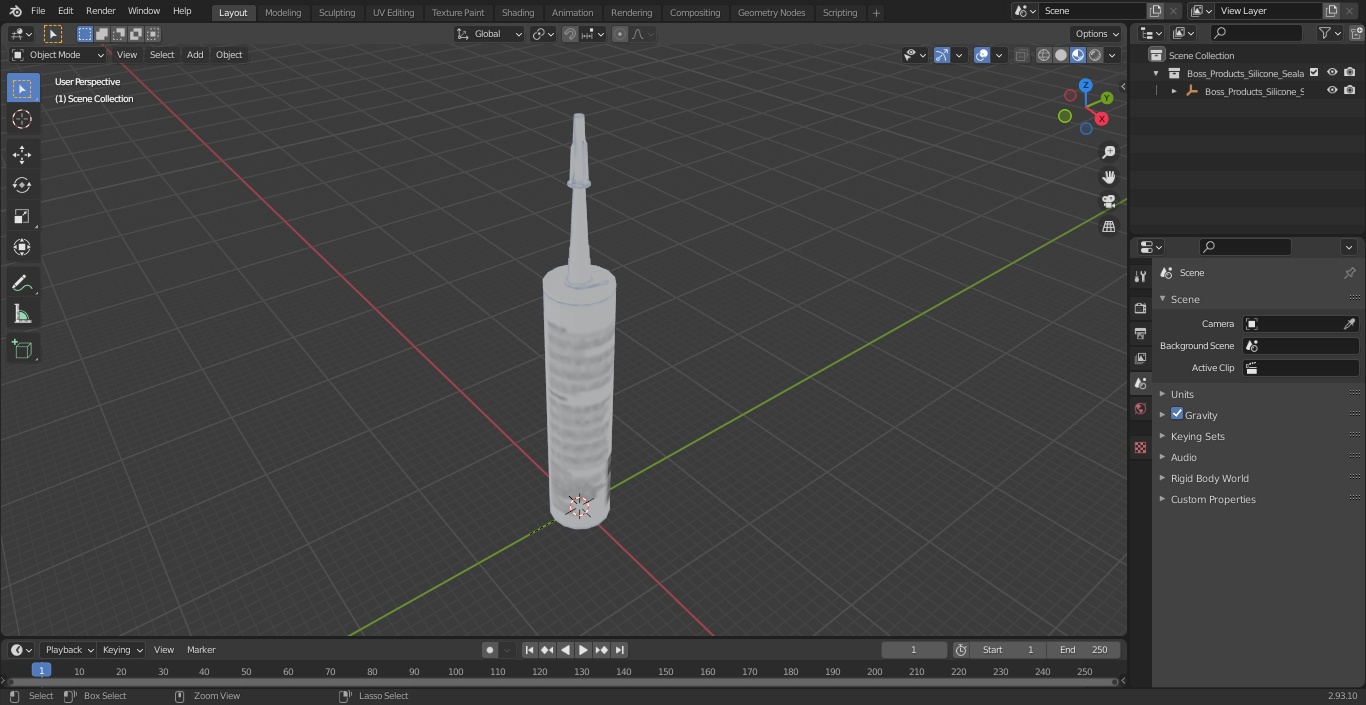Activate the Rotate tool
The image size is (1366, 705).
(22, 185)
